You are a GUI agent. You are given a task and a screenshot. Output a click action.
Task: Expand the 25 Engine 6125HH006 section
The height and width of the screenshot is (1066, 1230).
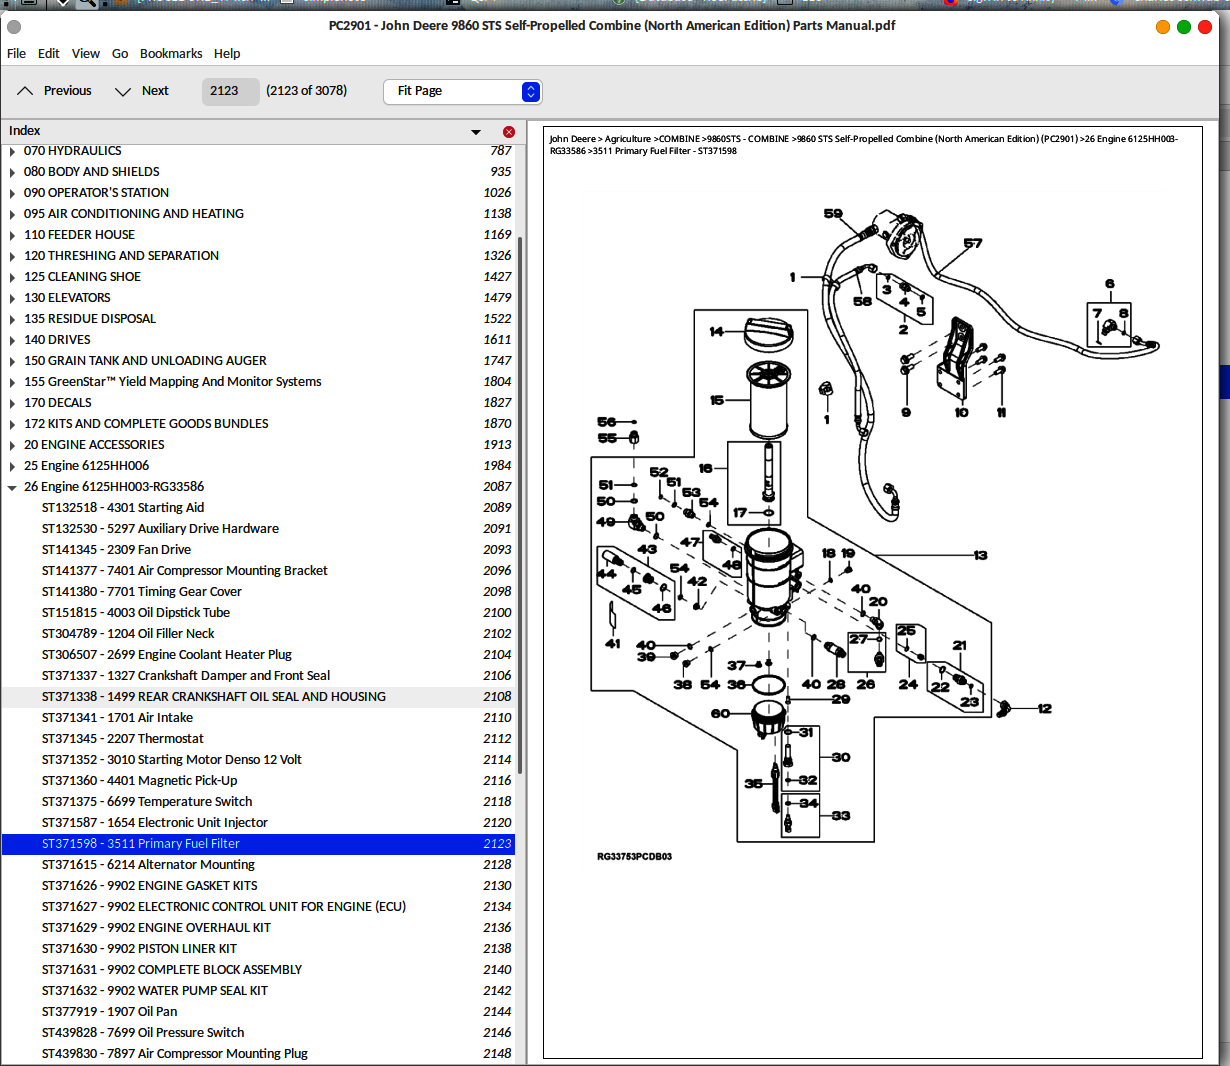pos(12,466)
